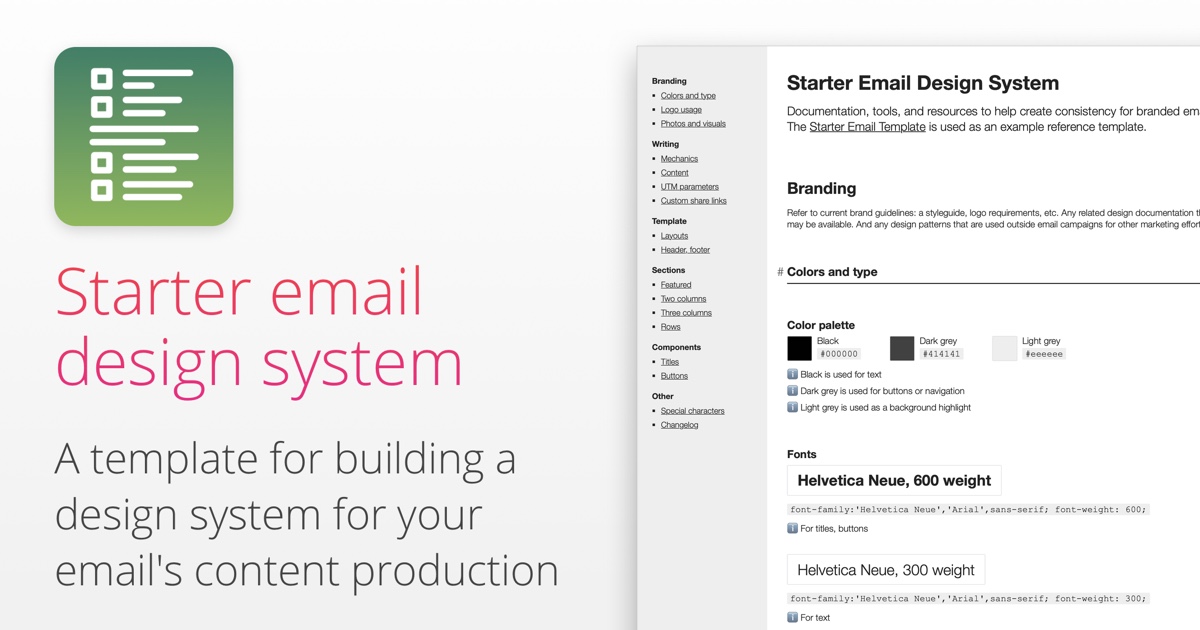Click "Buttons" under Components
Image resolution: width=1200 pixels, height=630 pixels.
[x=674, y=375]
